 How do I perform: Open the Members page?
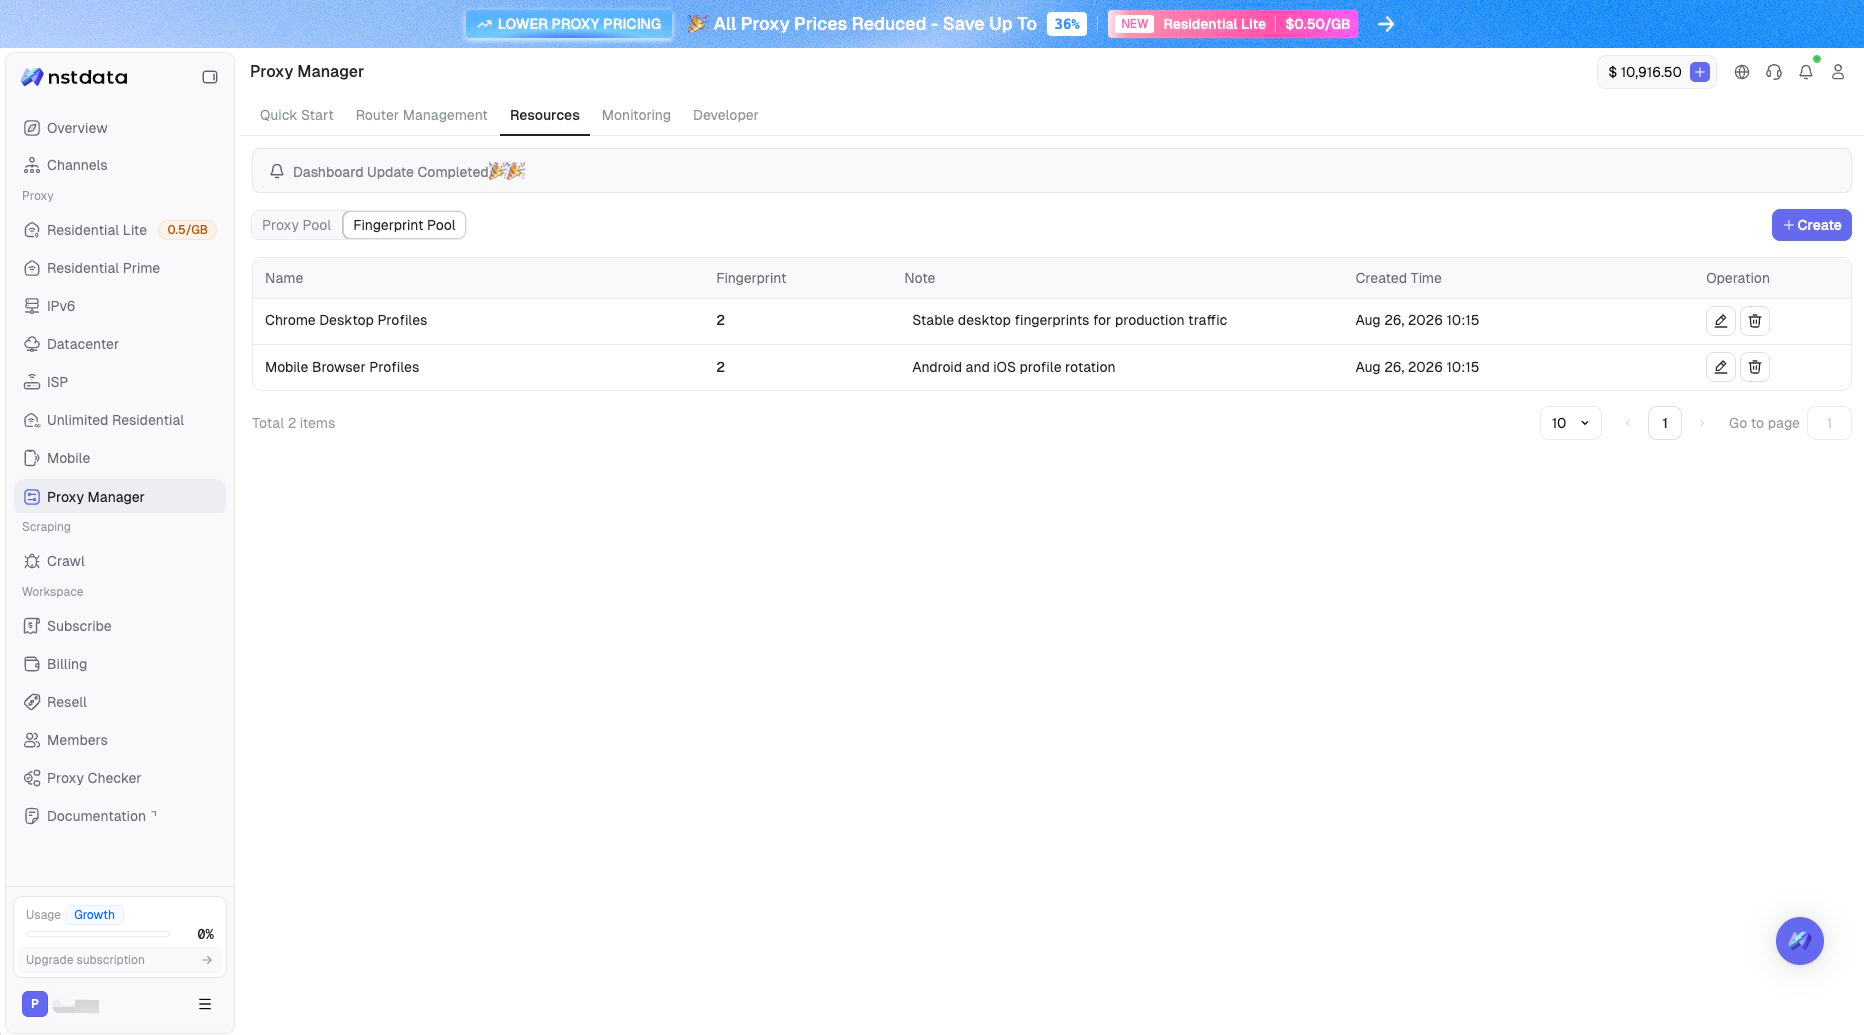tap(120, 740)
